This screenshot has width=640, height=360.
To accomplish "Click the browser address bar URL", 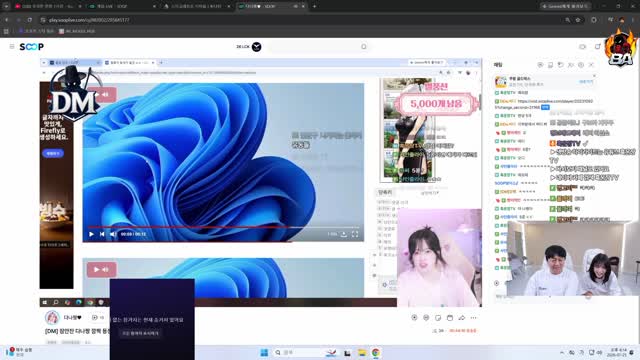I will pos(89,20).
